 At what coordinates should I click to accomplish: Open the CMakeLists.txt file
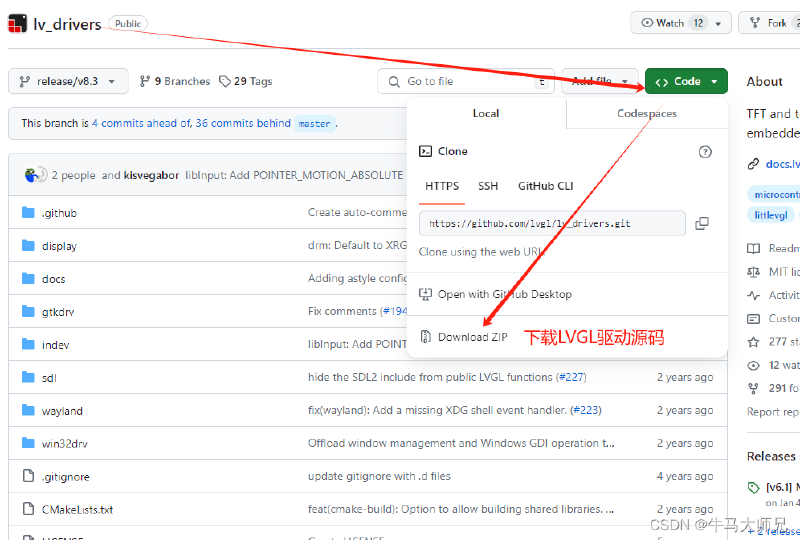[78, 509]
